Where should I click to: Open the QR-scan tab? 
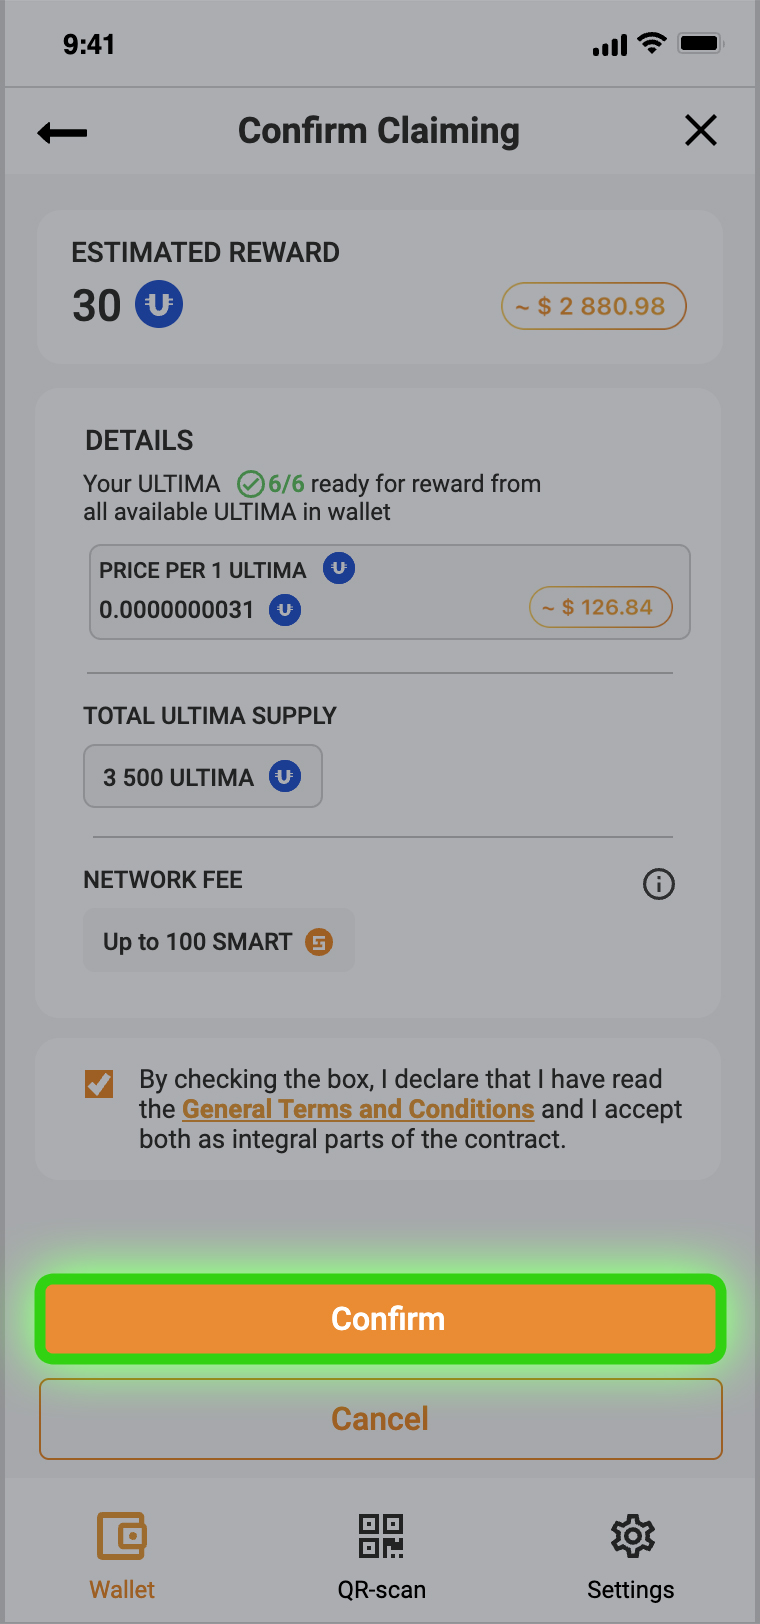[x=381, y=1555]
